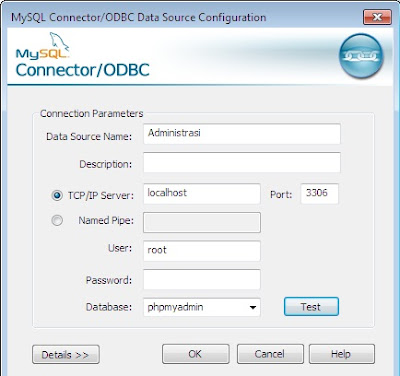Click the Data Source Name field
This screenshot has height=376, width=400.
point(242,134)
